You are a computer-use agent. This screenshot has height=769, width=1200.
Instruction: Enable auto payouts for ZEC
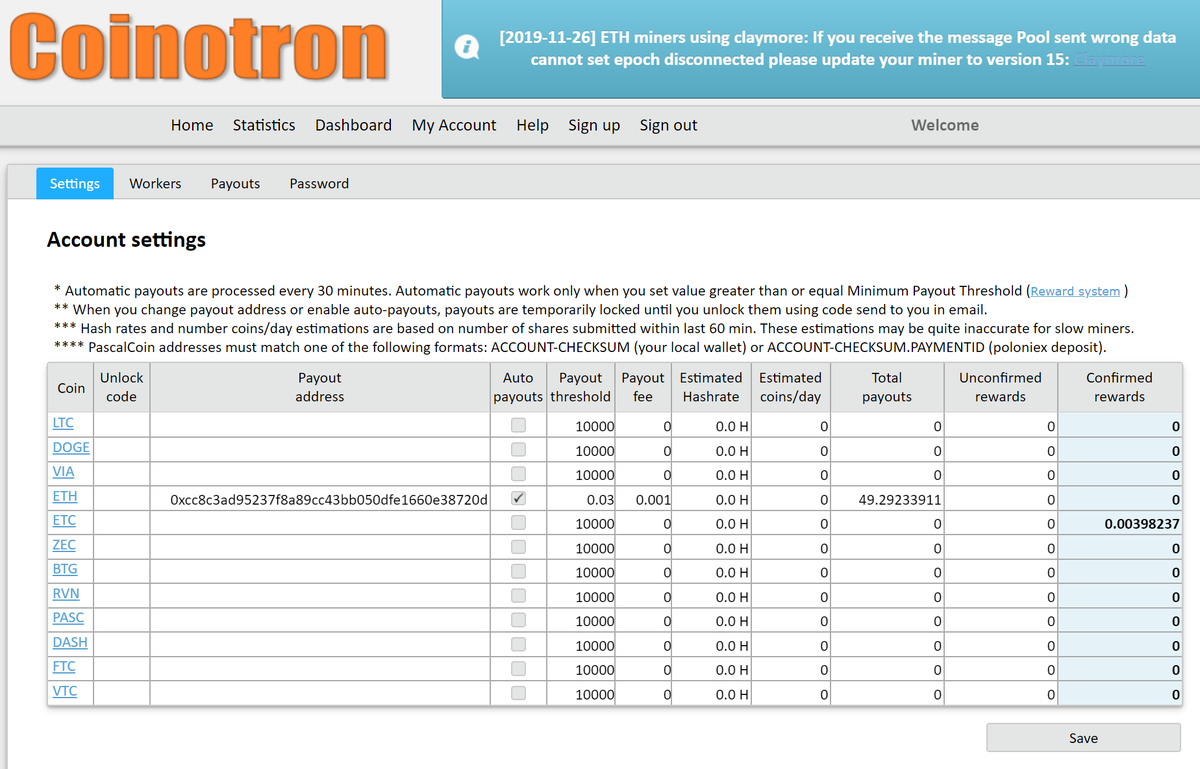point(518,546)
